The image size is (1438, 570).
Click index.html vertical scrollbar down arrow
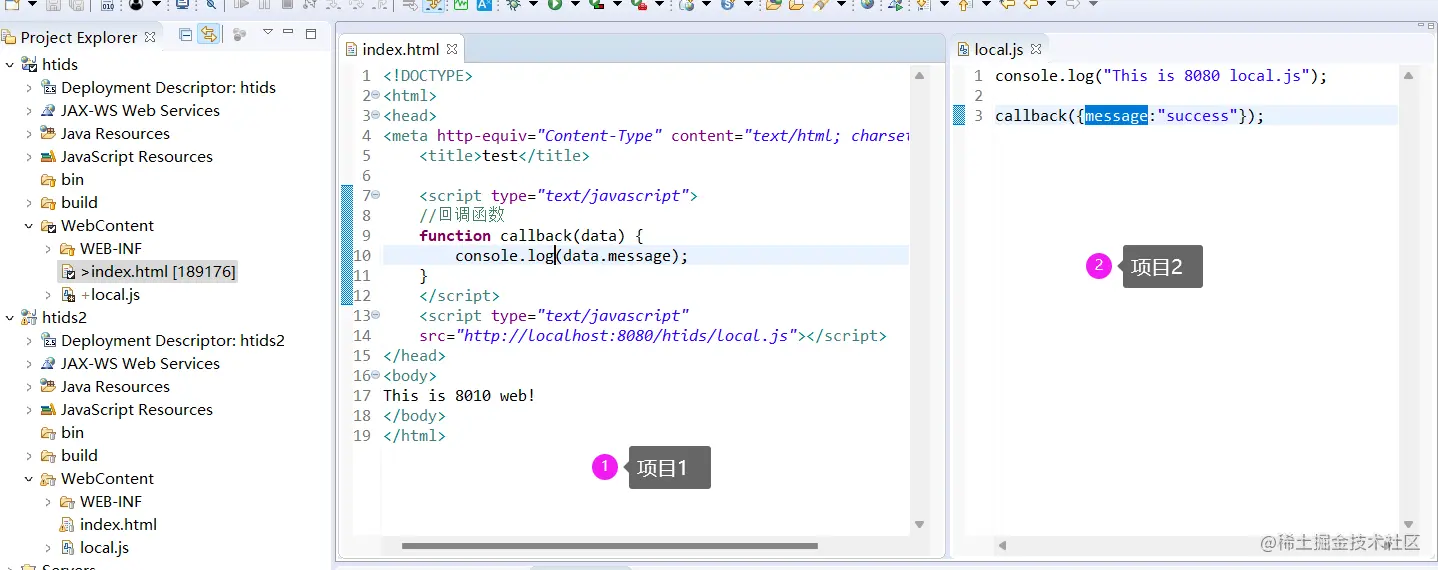point(919,525)
